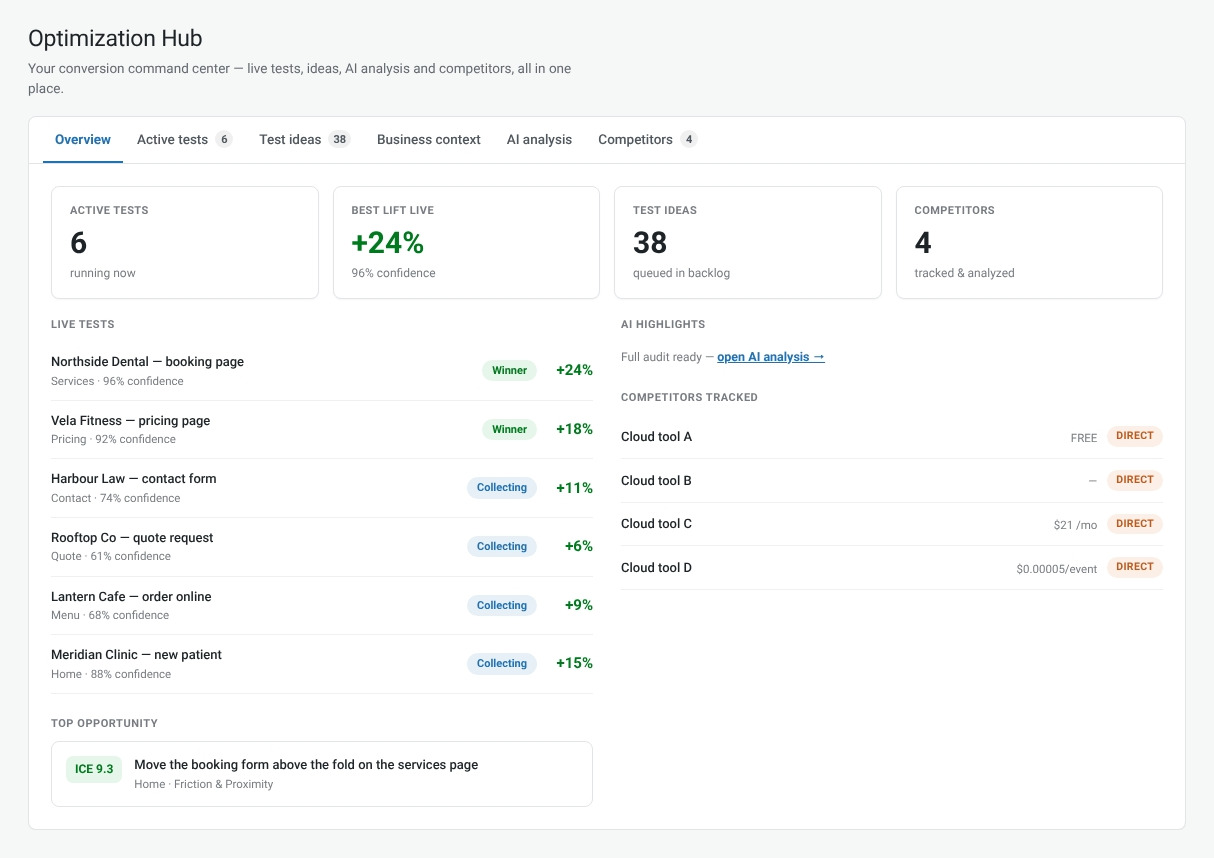This screenshot has width=1214, height=858.
Task: Open the top opportunity booking form card
Action: point(322,774)
